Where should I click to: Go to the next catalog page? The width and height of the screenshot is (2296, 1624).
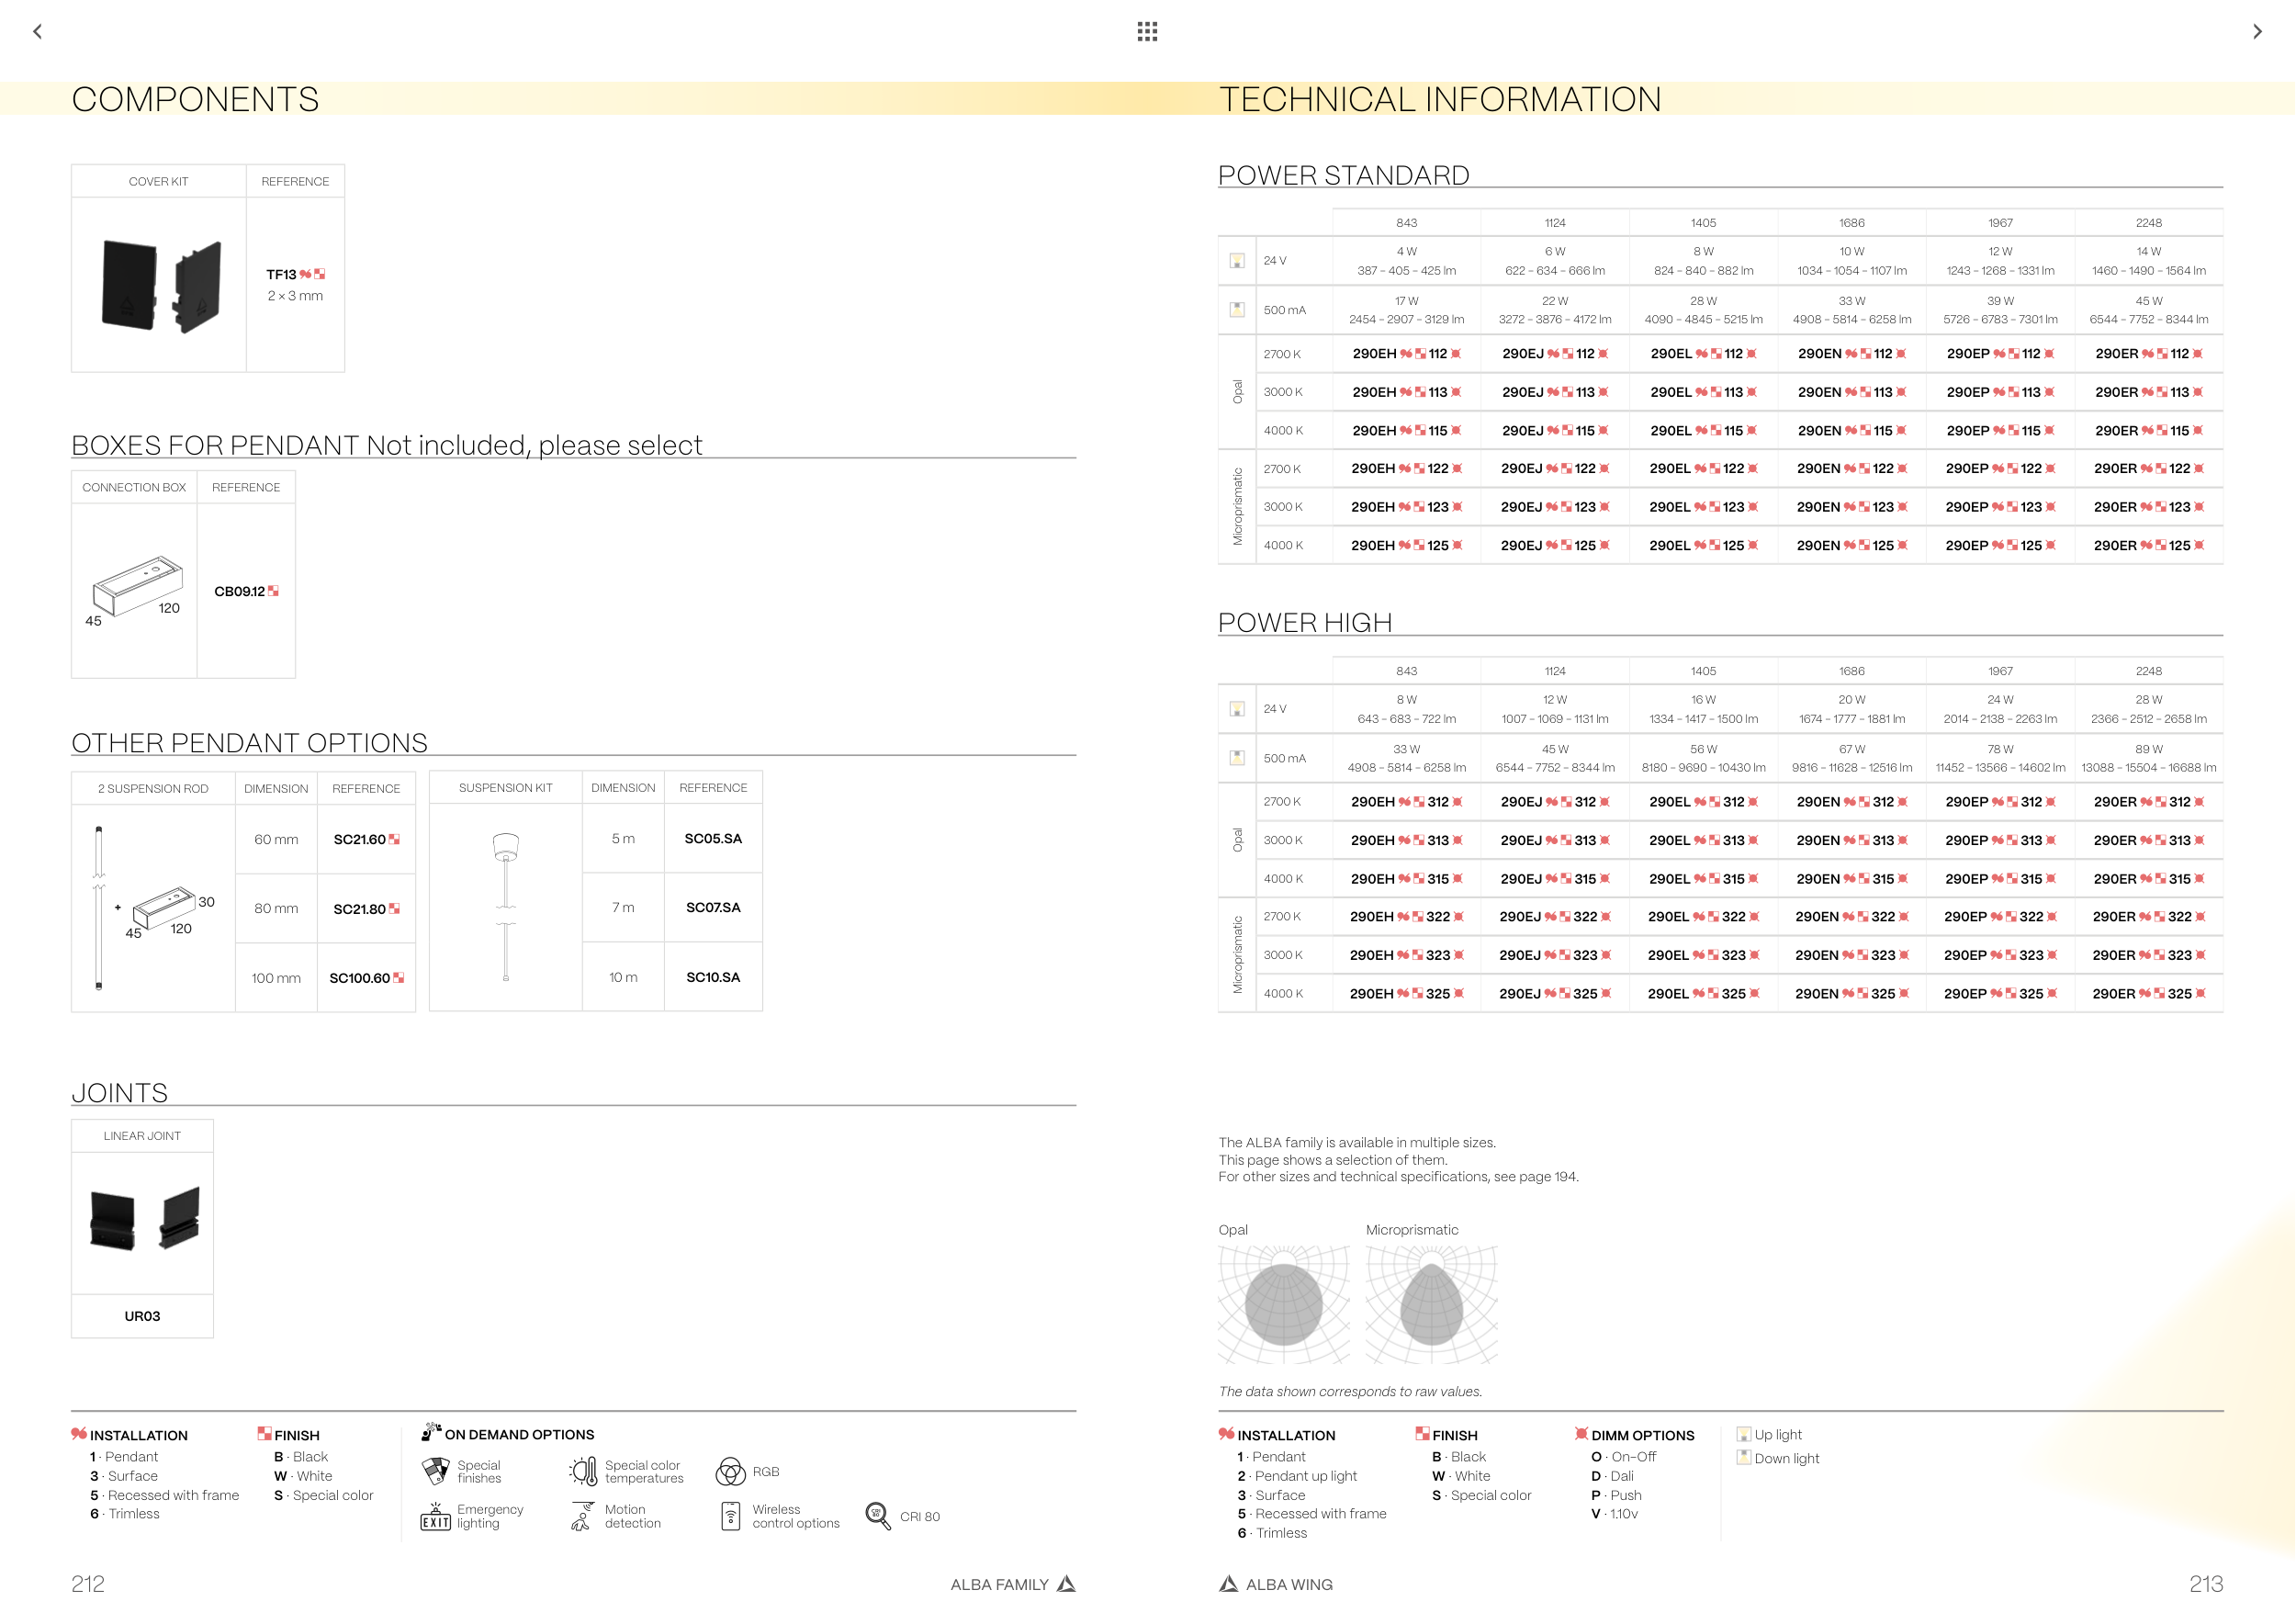[2256, 32]
